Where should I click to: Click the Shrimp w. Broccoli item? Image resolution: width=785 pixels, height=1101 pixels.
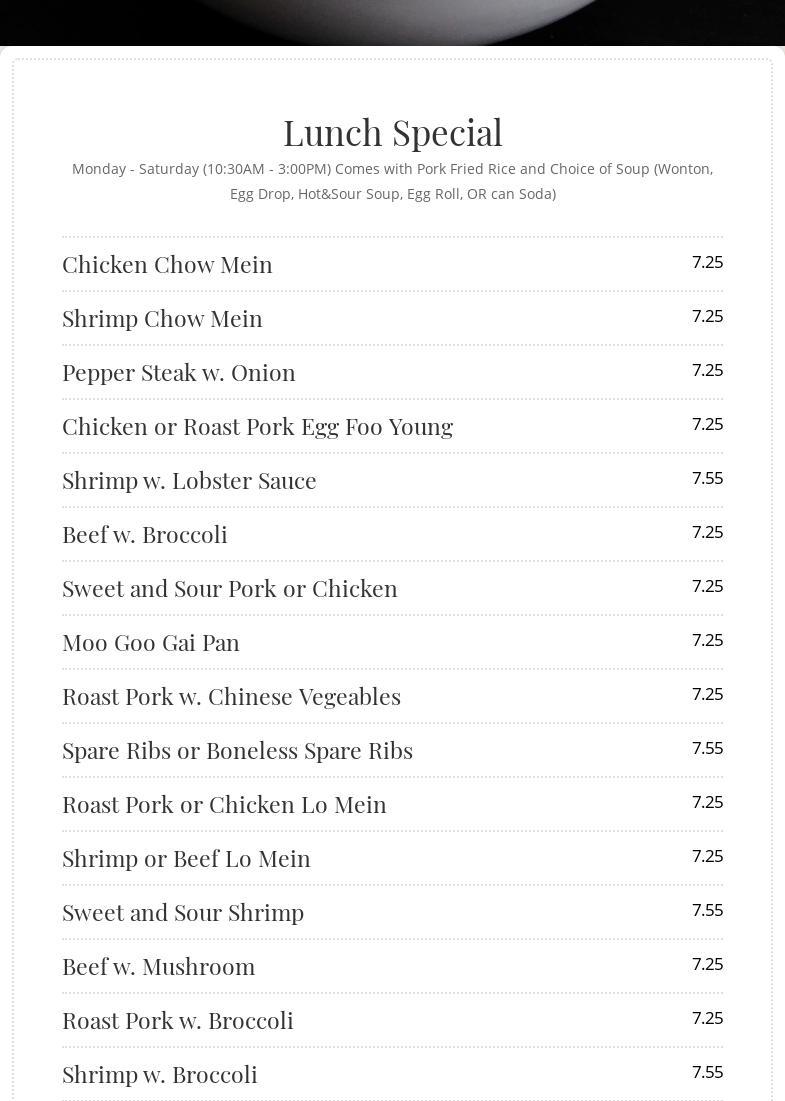pyautogui.click(x=160, y=1074)
